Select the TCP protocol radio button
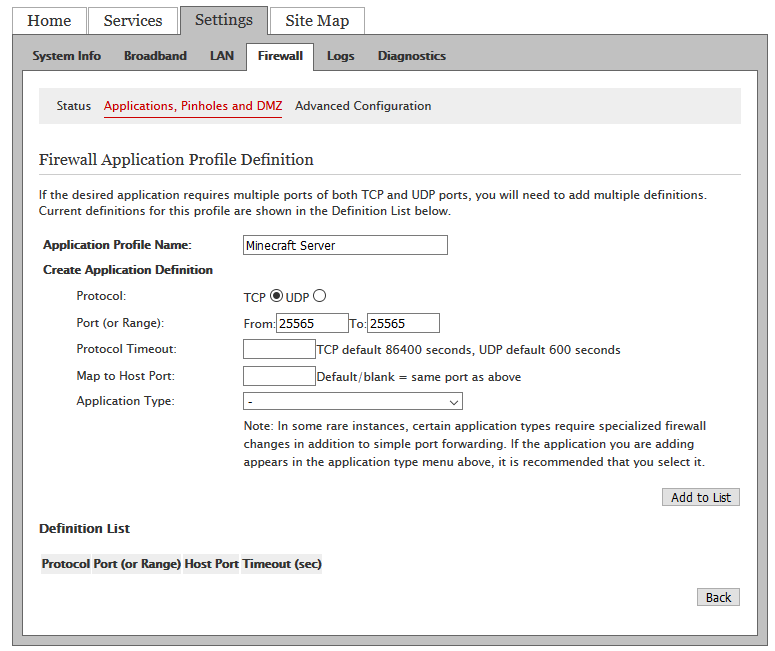The width and height of the screenshot is (775, 651). point(277,296)
